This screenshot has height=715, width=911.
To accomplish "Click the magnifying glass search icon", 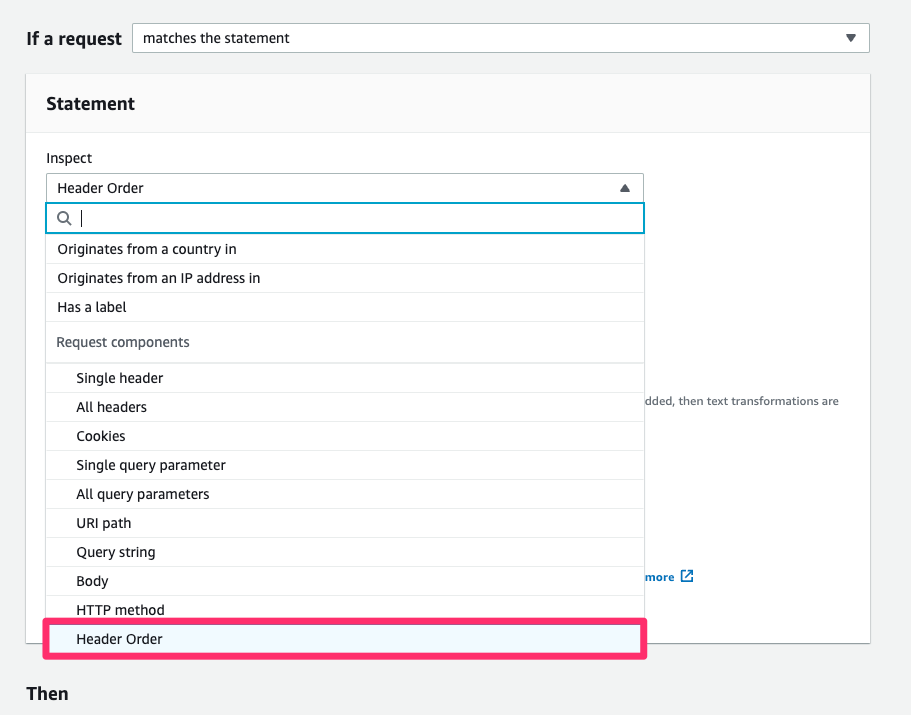I will point(63,218).
